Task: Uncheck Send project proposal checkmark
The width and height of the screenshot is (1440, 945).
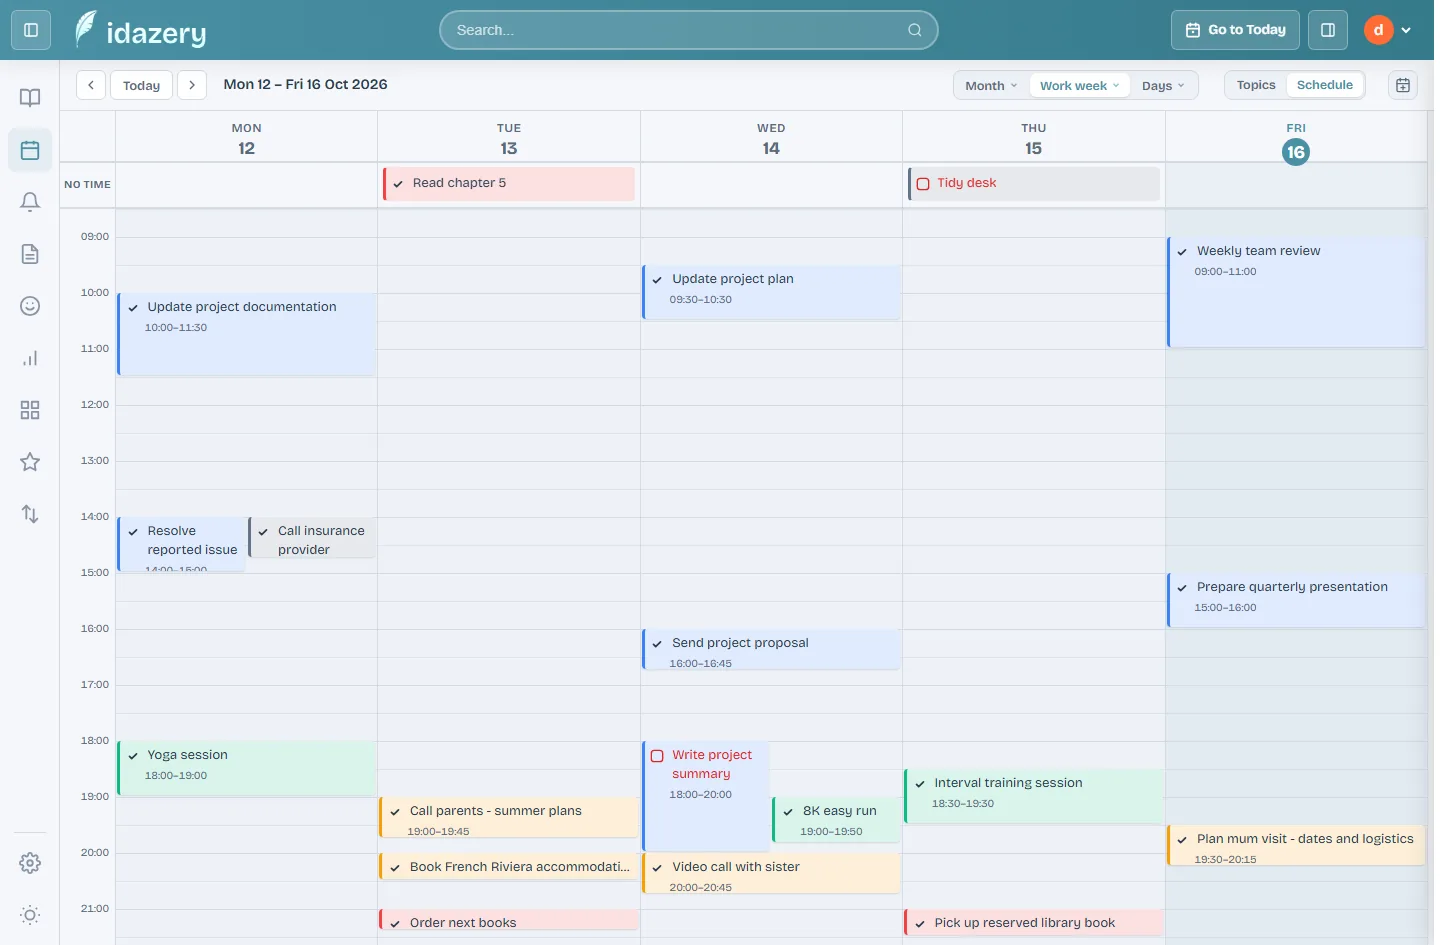Action: coord(657,644)
